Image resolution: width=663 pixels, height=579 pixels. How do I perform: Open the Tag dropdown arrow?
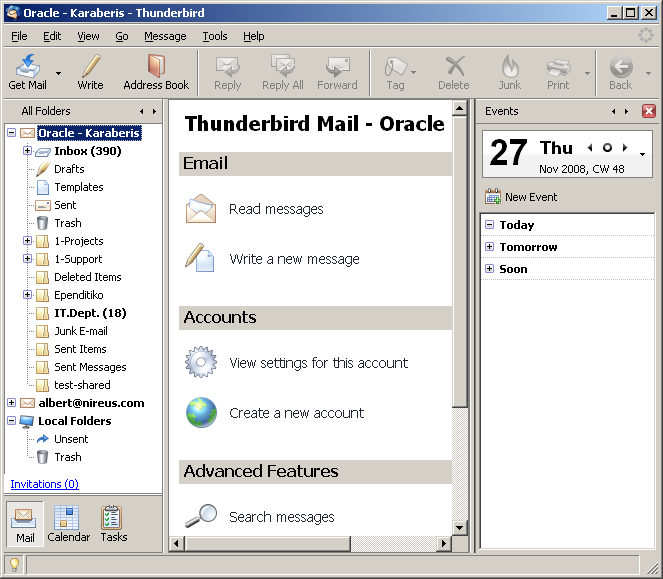[x=414, y=73]
